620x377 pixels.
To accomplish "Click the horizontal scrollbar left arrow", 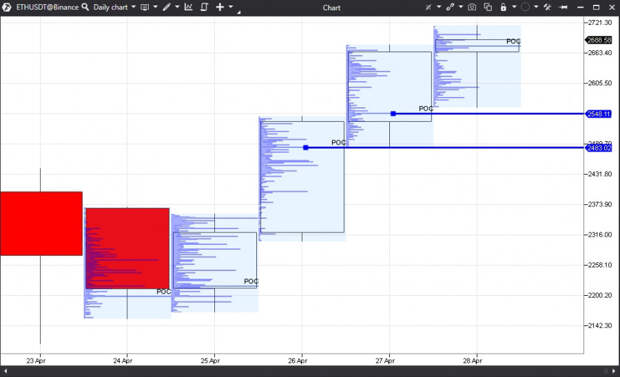I will pos(5,371).
